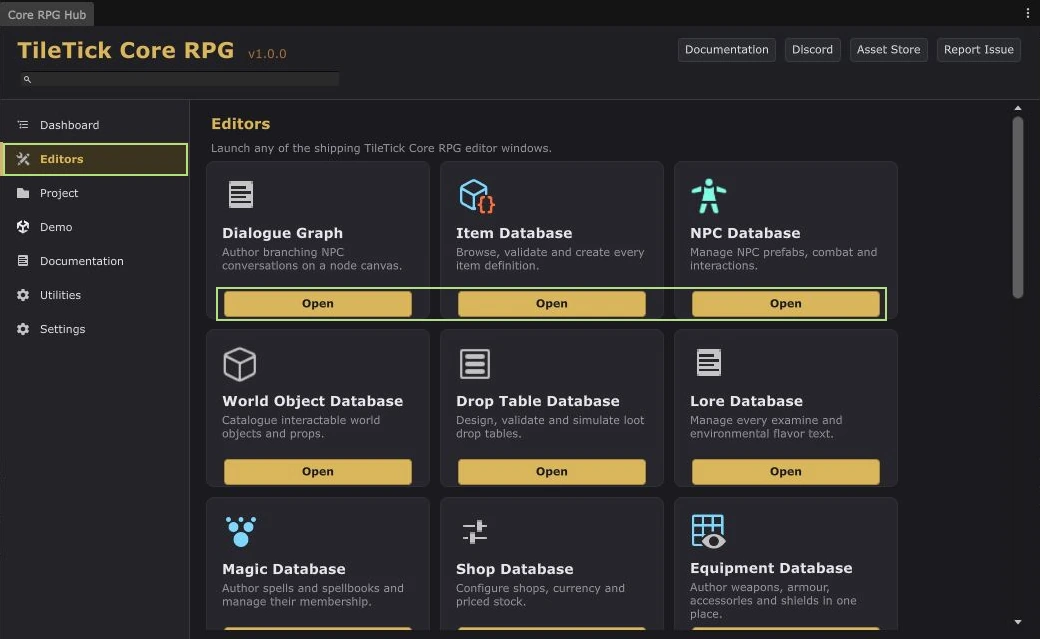The width and height of the screenshot is (1040, 639).
Task: Click the Drop Table Database title
Action: pyautogui.click(x=538, y=401)
